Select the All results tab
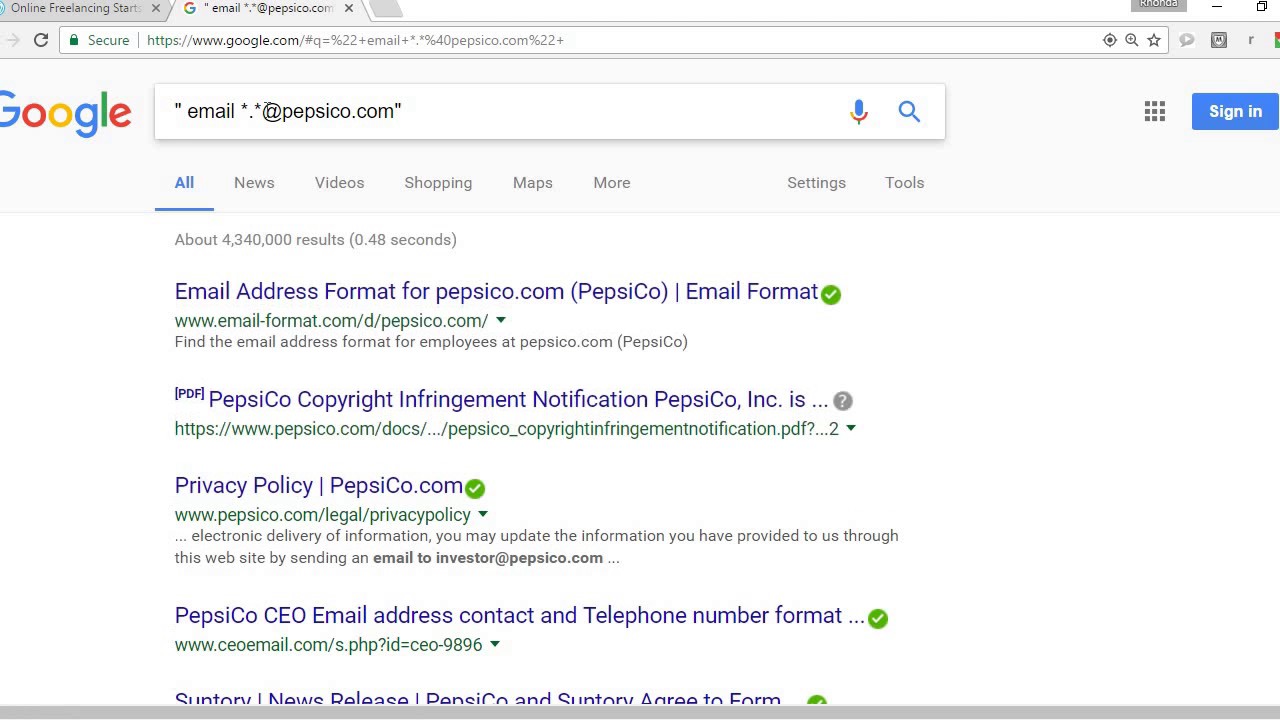This screenshot has width=1280, height=720. pyautogui.click(x=184, y=183)
